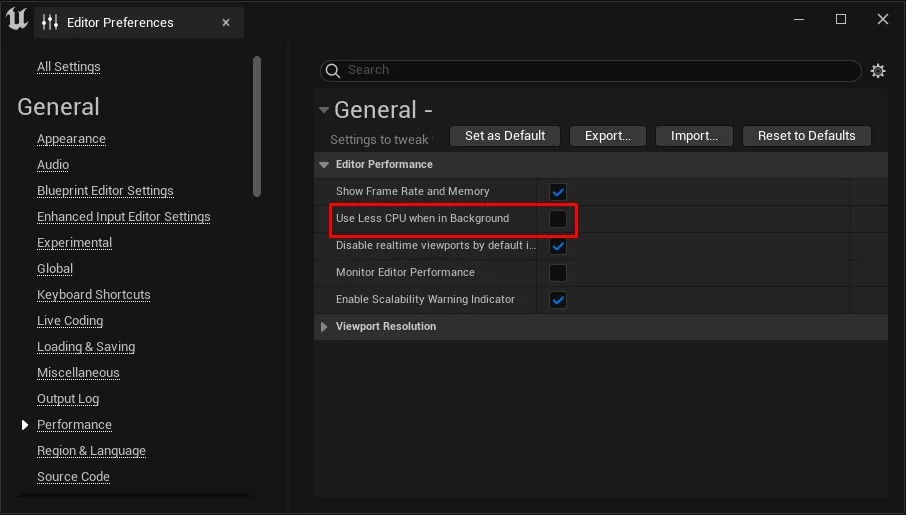Open Appearance settings
This screenshot has width=906, height=515.
click(x=71, y=139)
